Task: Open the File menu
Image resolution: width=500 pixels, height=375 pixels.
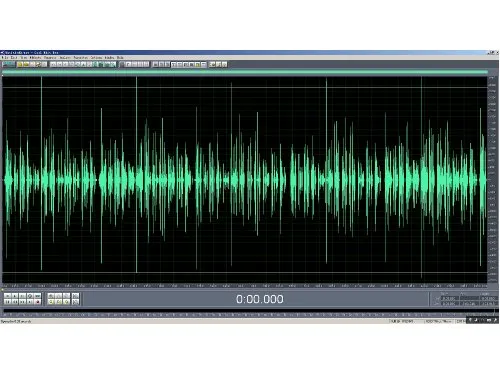Action: (5, 58)
